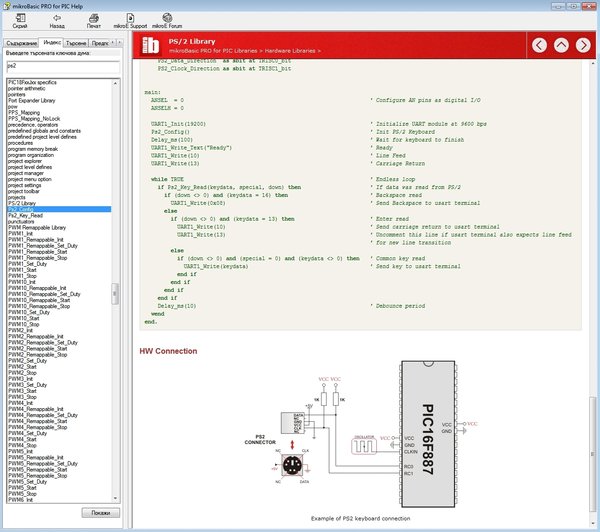Go back with the Назад arrow icon
Viewport: 600px width, 532px height.
tap(57, 18)
